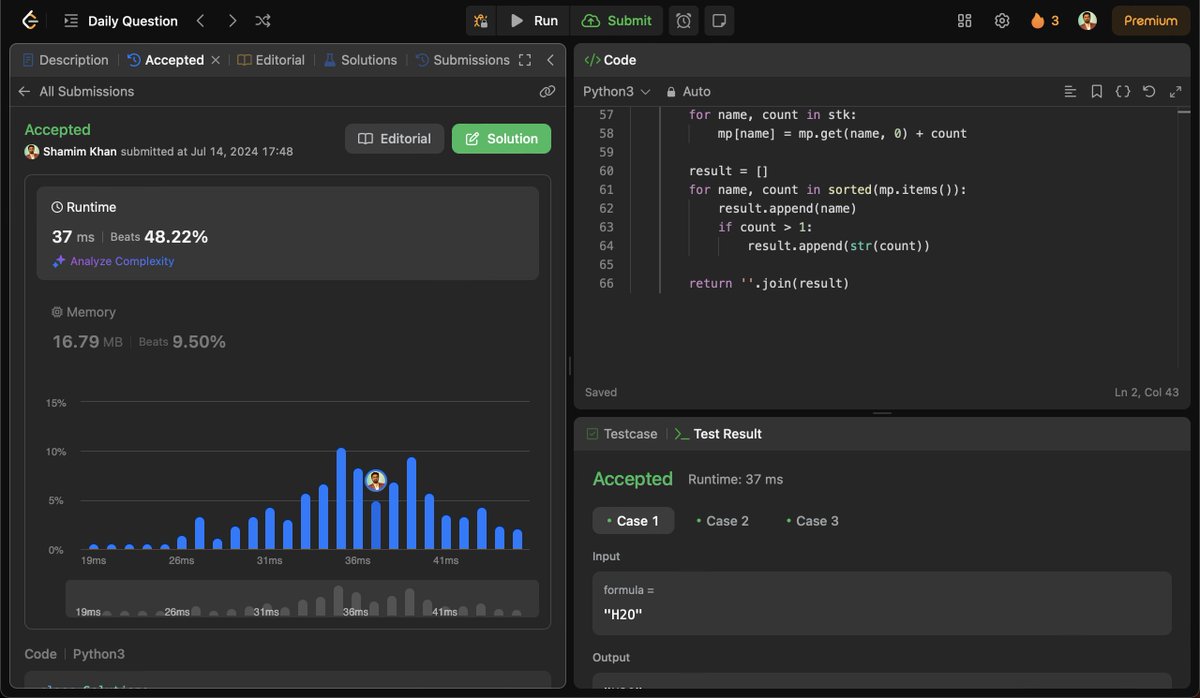The width and height of the screenshot is (1200, 698).
Task: Open the profile avatar in top bar
Action: click(1087, 21)
